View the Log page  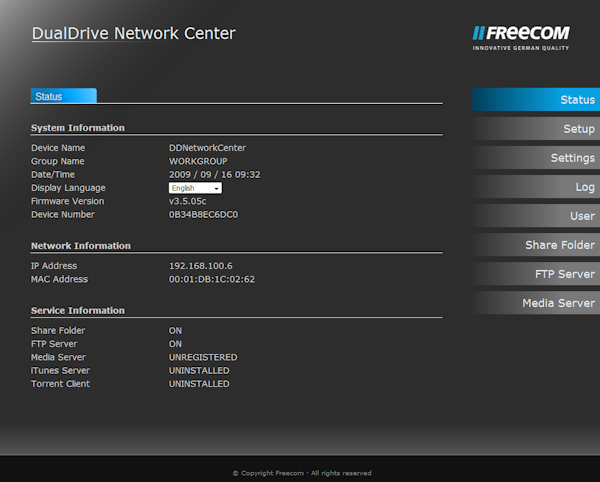[x=535, y=187]
